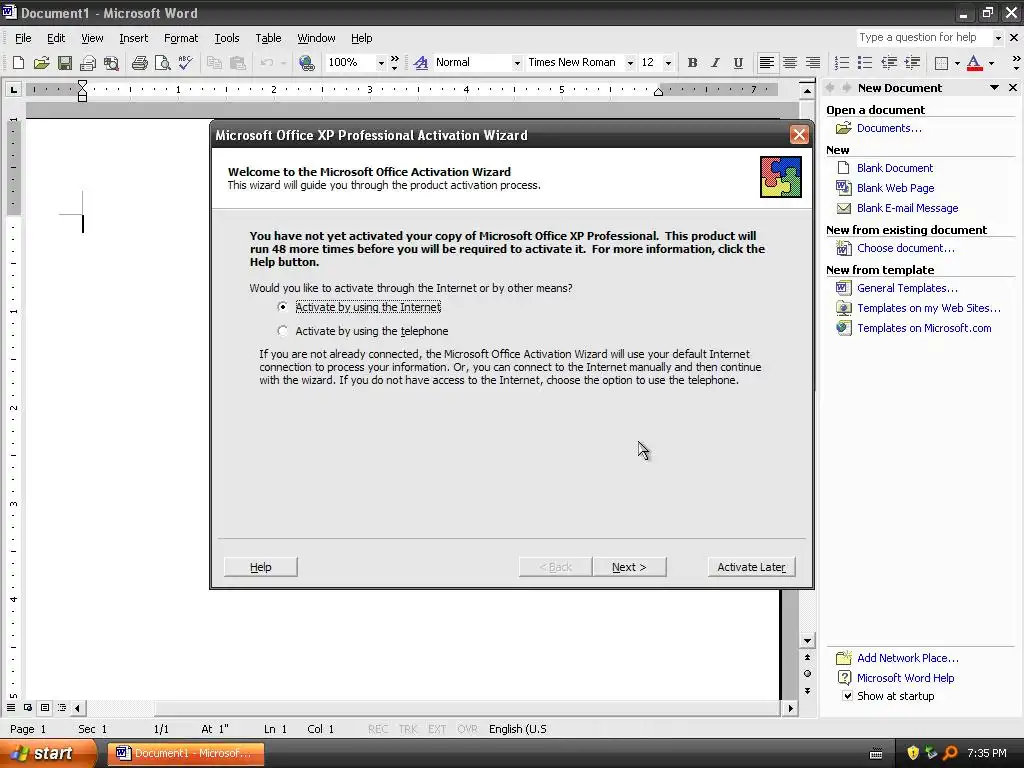The image size is (1024, 768).
Task: Toggle Bold formatting
Action: 692,63
